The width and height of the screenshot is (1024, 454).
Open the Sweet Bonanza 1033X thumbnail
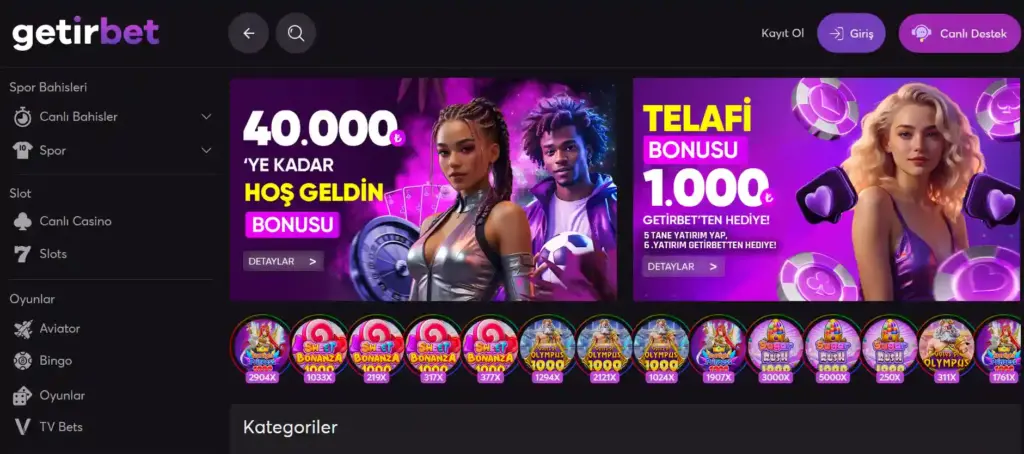click(x=319, y=349)
